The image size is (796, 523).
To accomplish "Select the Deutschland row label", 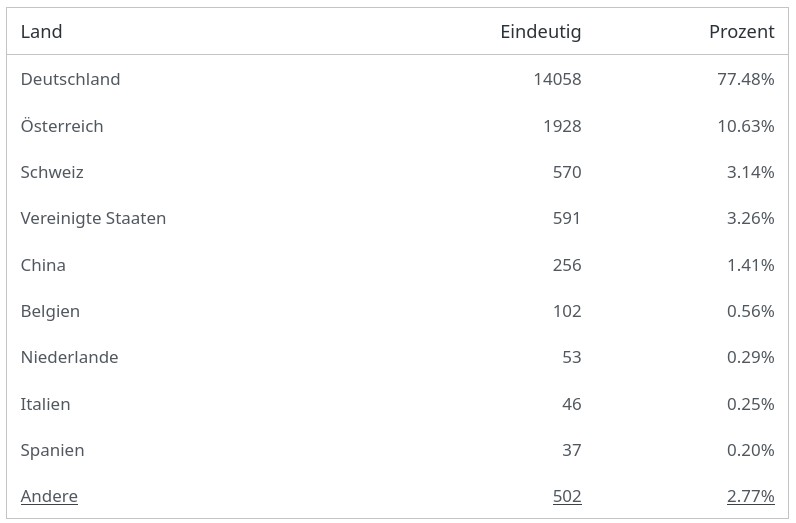I will [71, 79].
